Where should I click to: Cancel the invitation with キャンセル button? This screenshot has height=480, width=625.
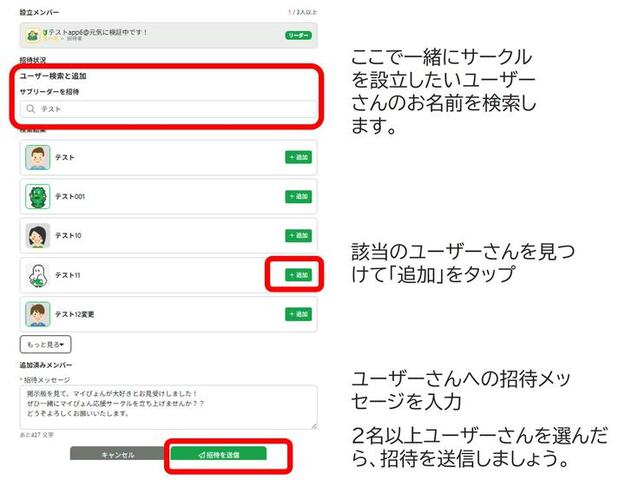click(x=117, y=454)
